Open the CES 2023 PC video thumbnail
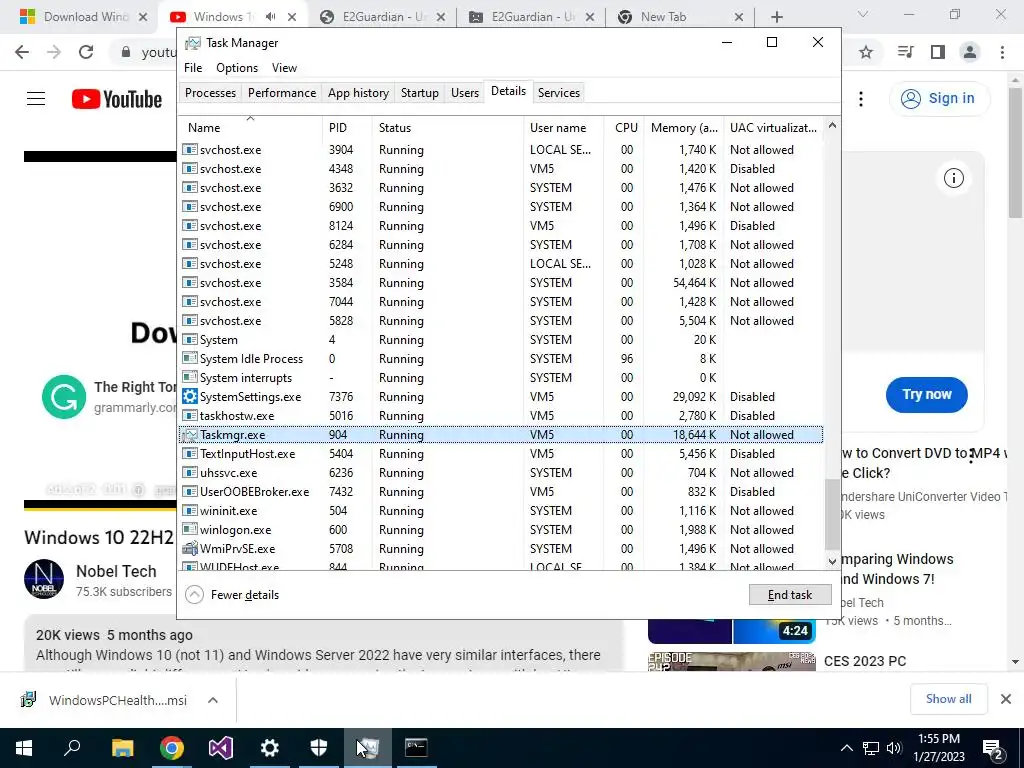Viewport: 1024px width, 768px height. coord(731,662)
